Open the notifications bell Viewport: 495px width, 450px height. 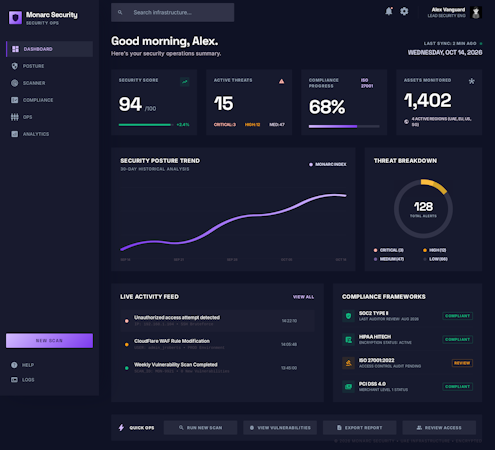coord(389,11)
